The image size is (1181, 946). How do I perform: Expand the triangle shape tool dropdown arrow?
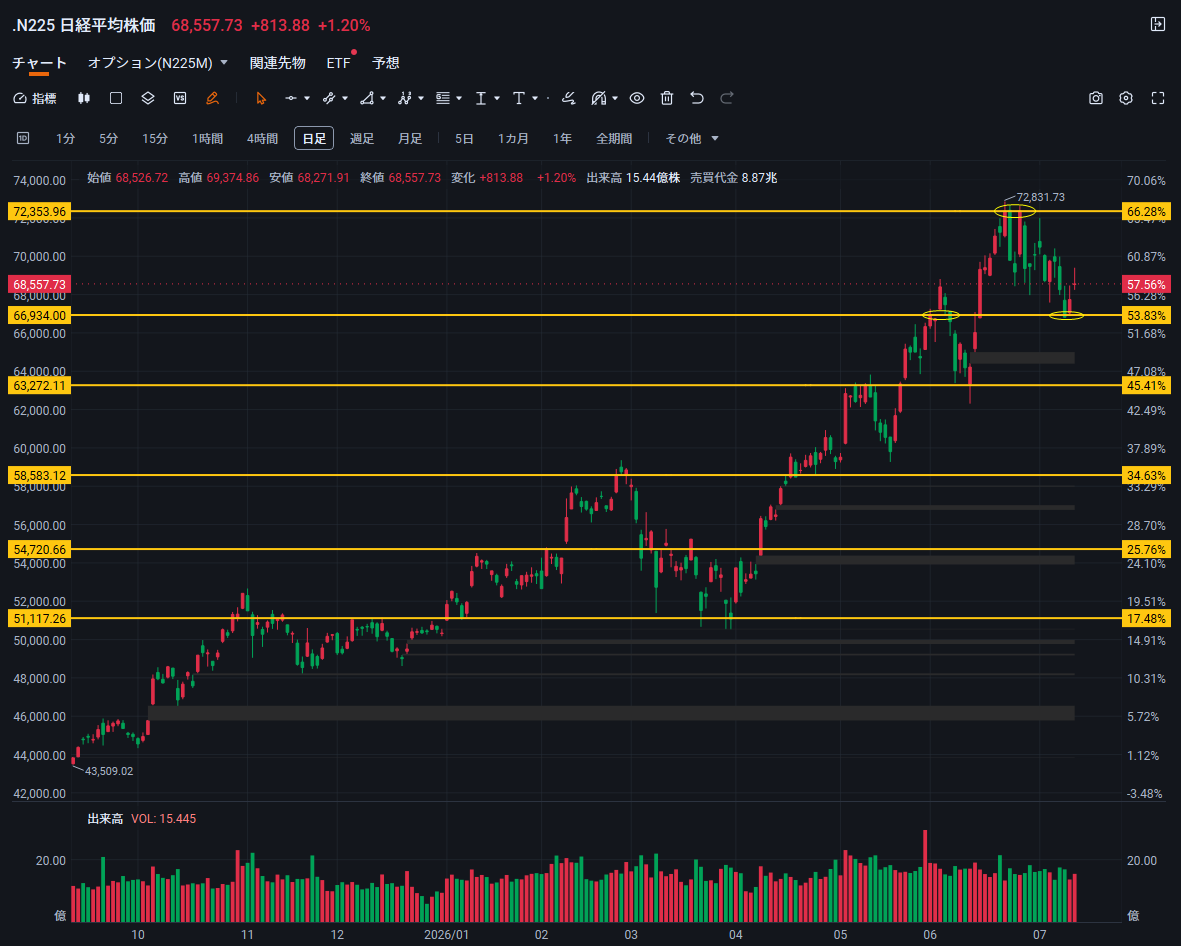coord(383,98)
